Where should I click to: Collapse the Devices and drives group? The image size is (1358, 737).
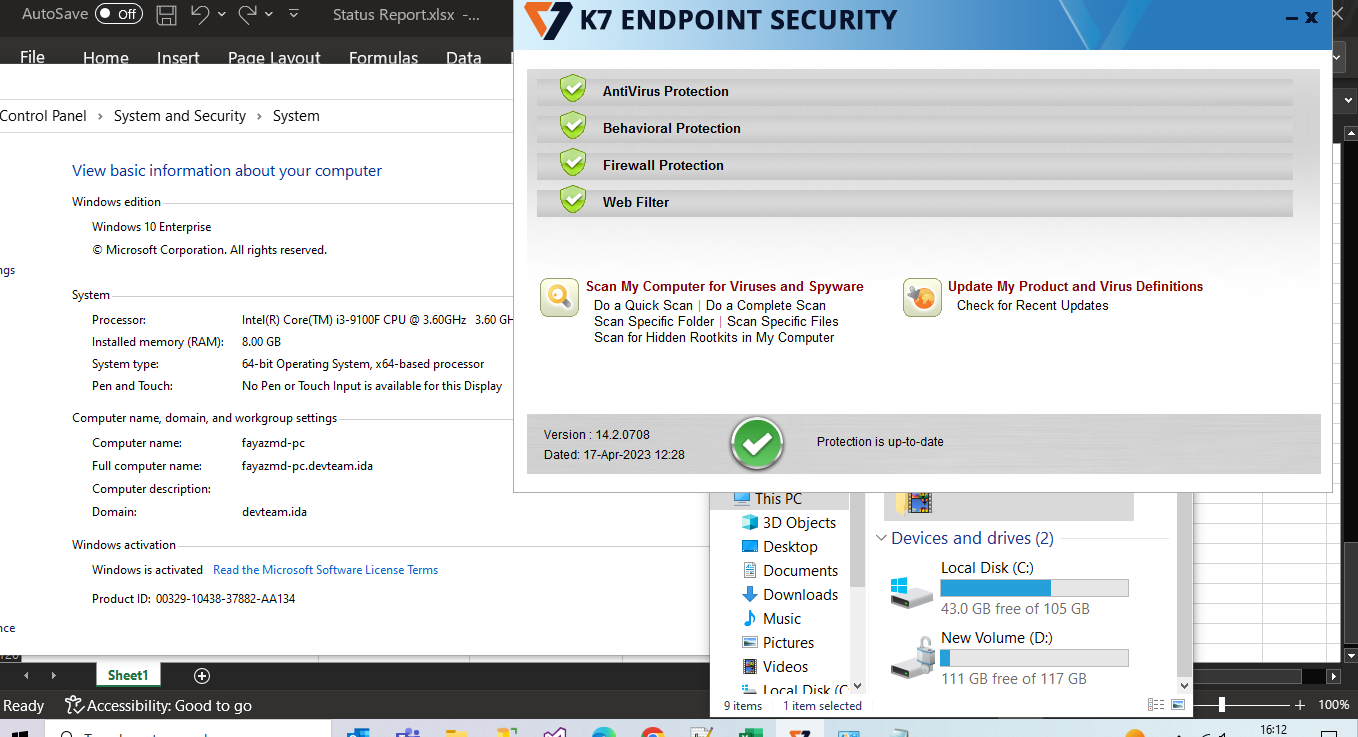click(x=881, y=538)
